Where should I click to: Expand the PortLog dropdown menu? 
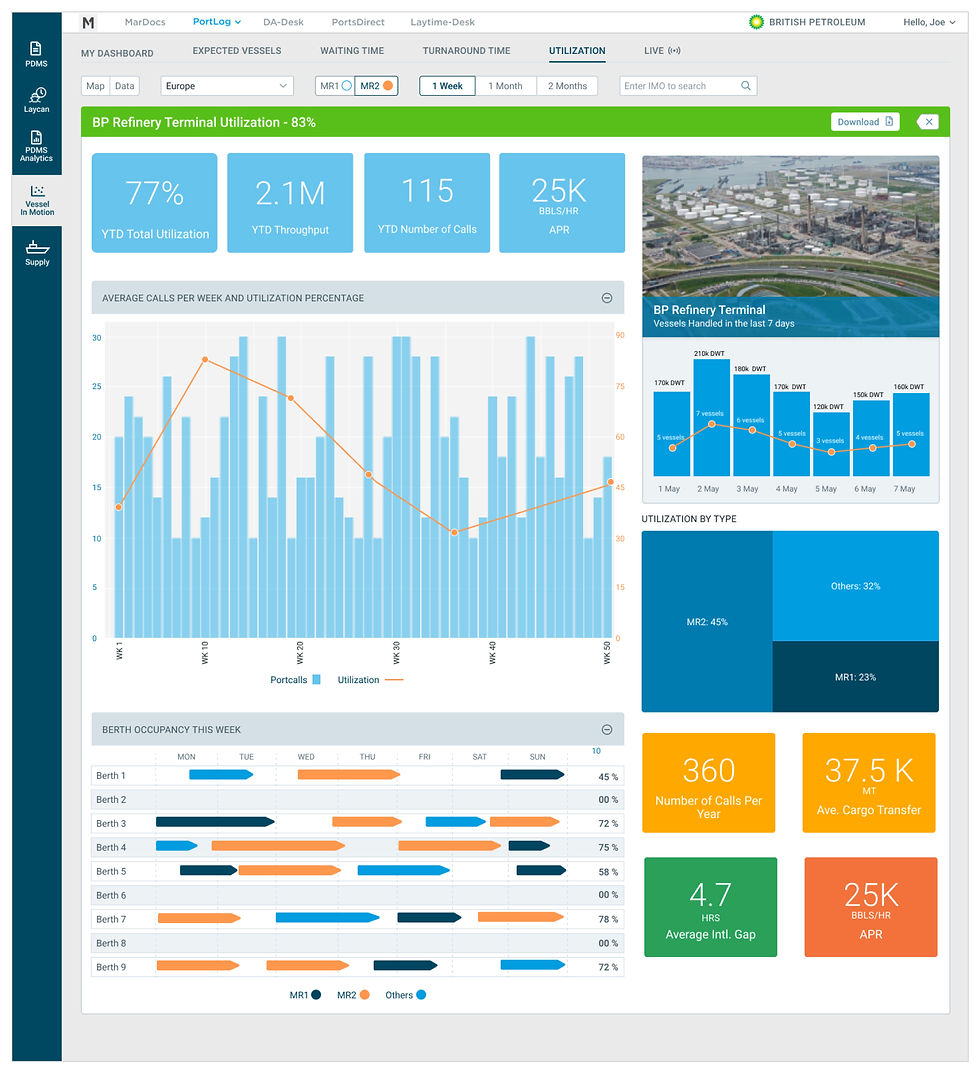216,22
